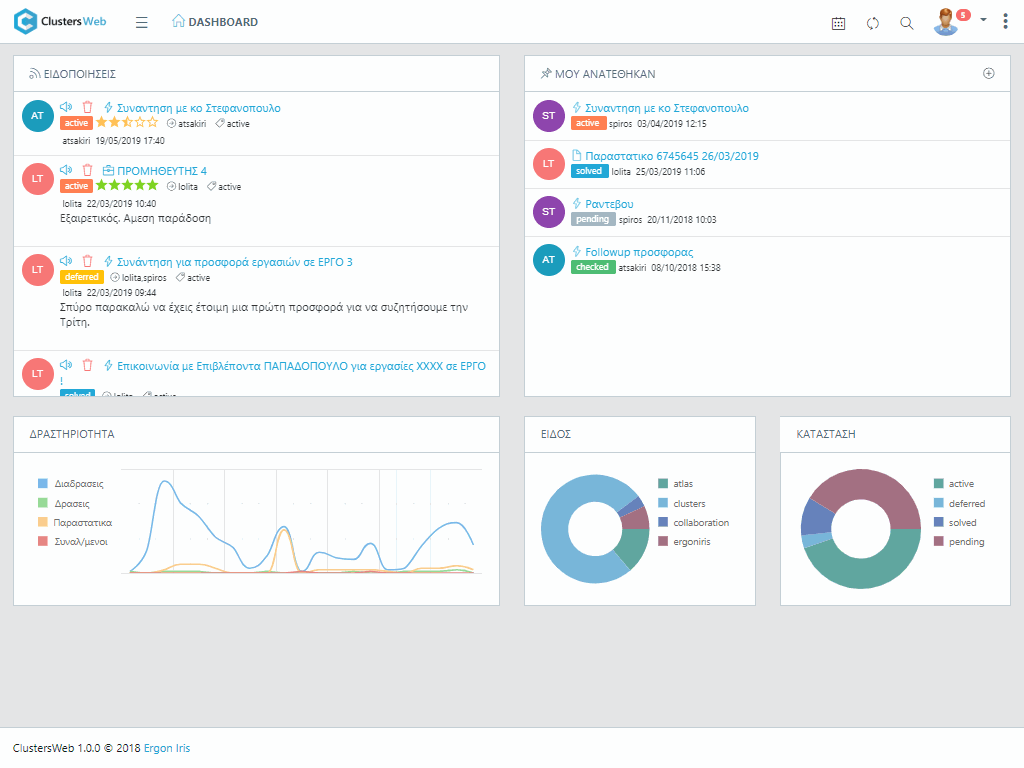Screen dimensions: 1024x768
Task: Toggle deferred legend entry in ΚΑΤΑΣΤΑΣΗ chart
Action: pyautogui.click(x=959, y=504)
